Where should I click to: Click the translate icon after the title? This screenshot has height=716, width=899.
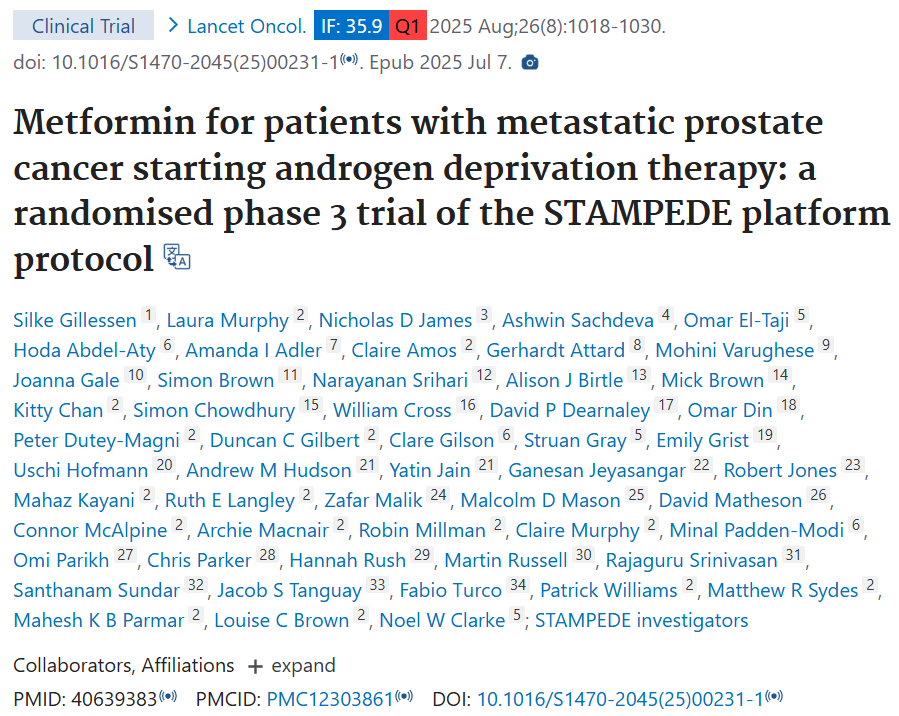(x=176, y=257)
